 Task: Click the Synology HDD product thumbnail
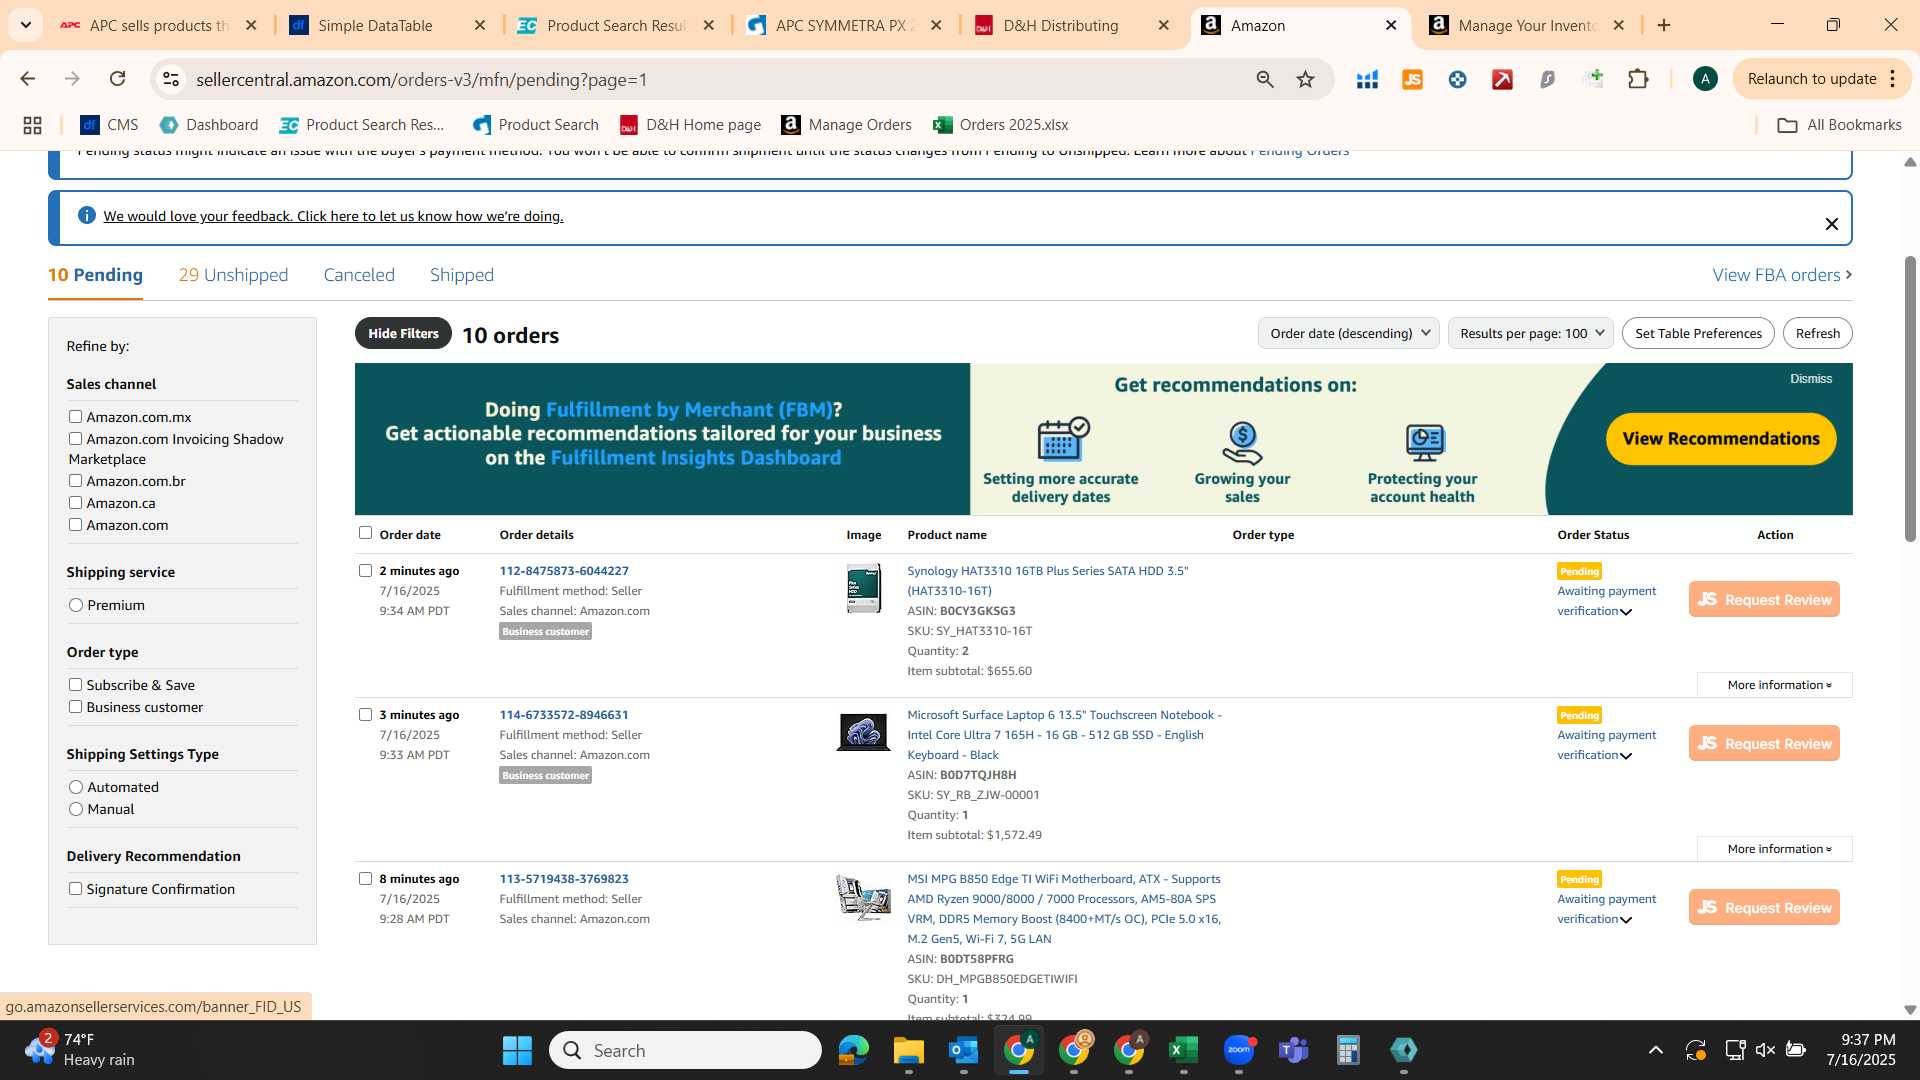click(x=863, y=588)
